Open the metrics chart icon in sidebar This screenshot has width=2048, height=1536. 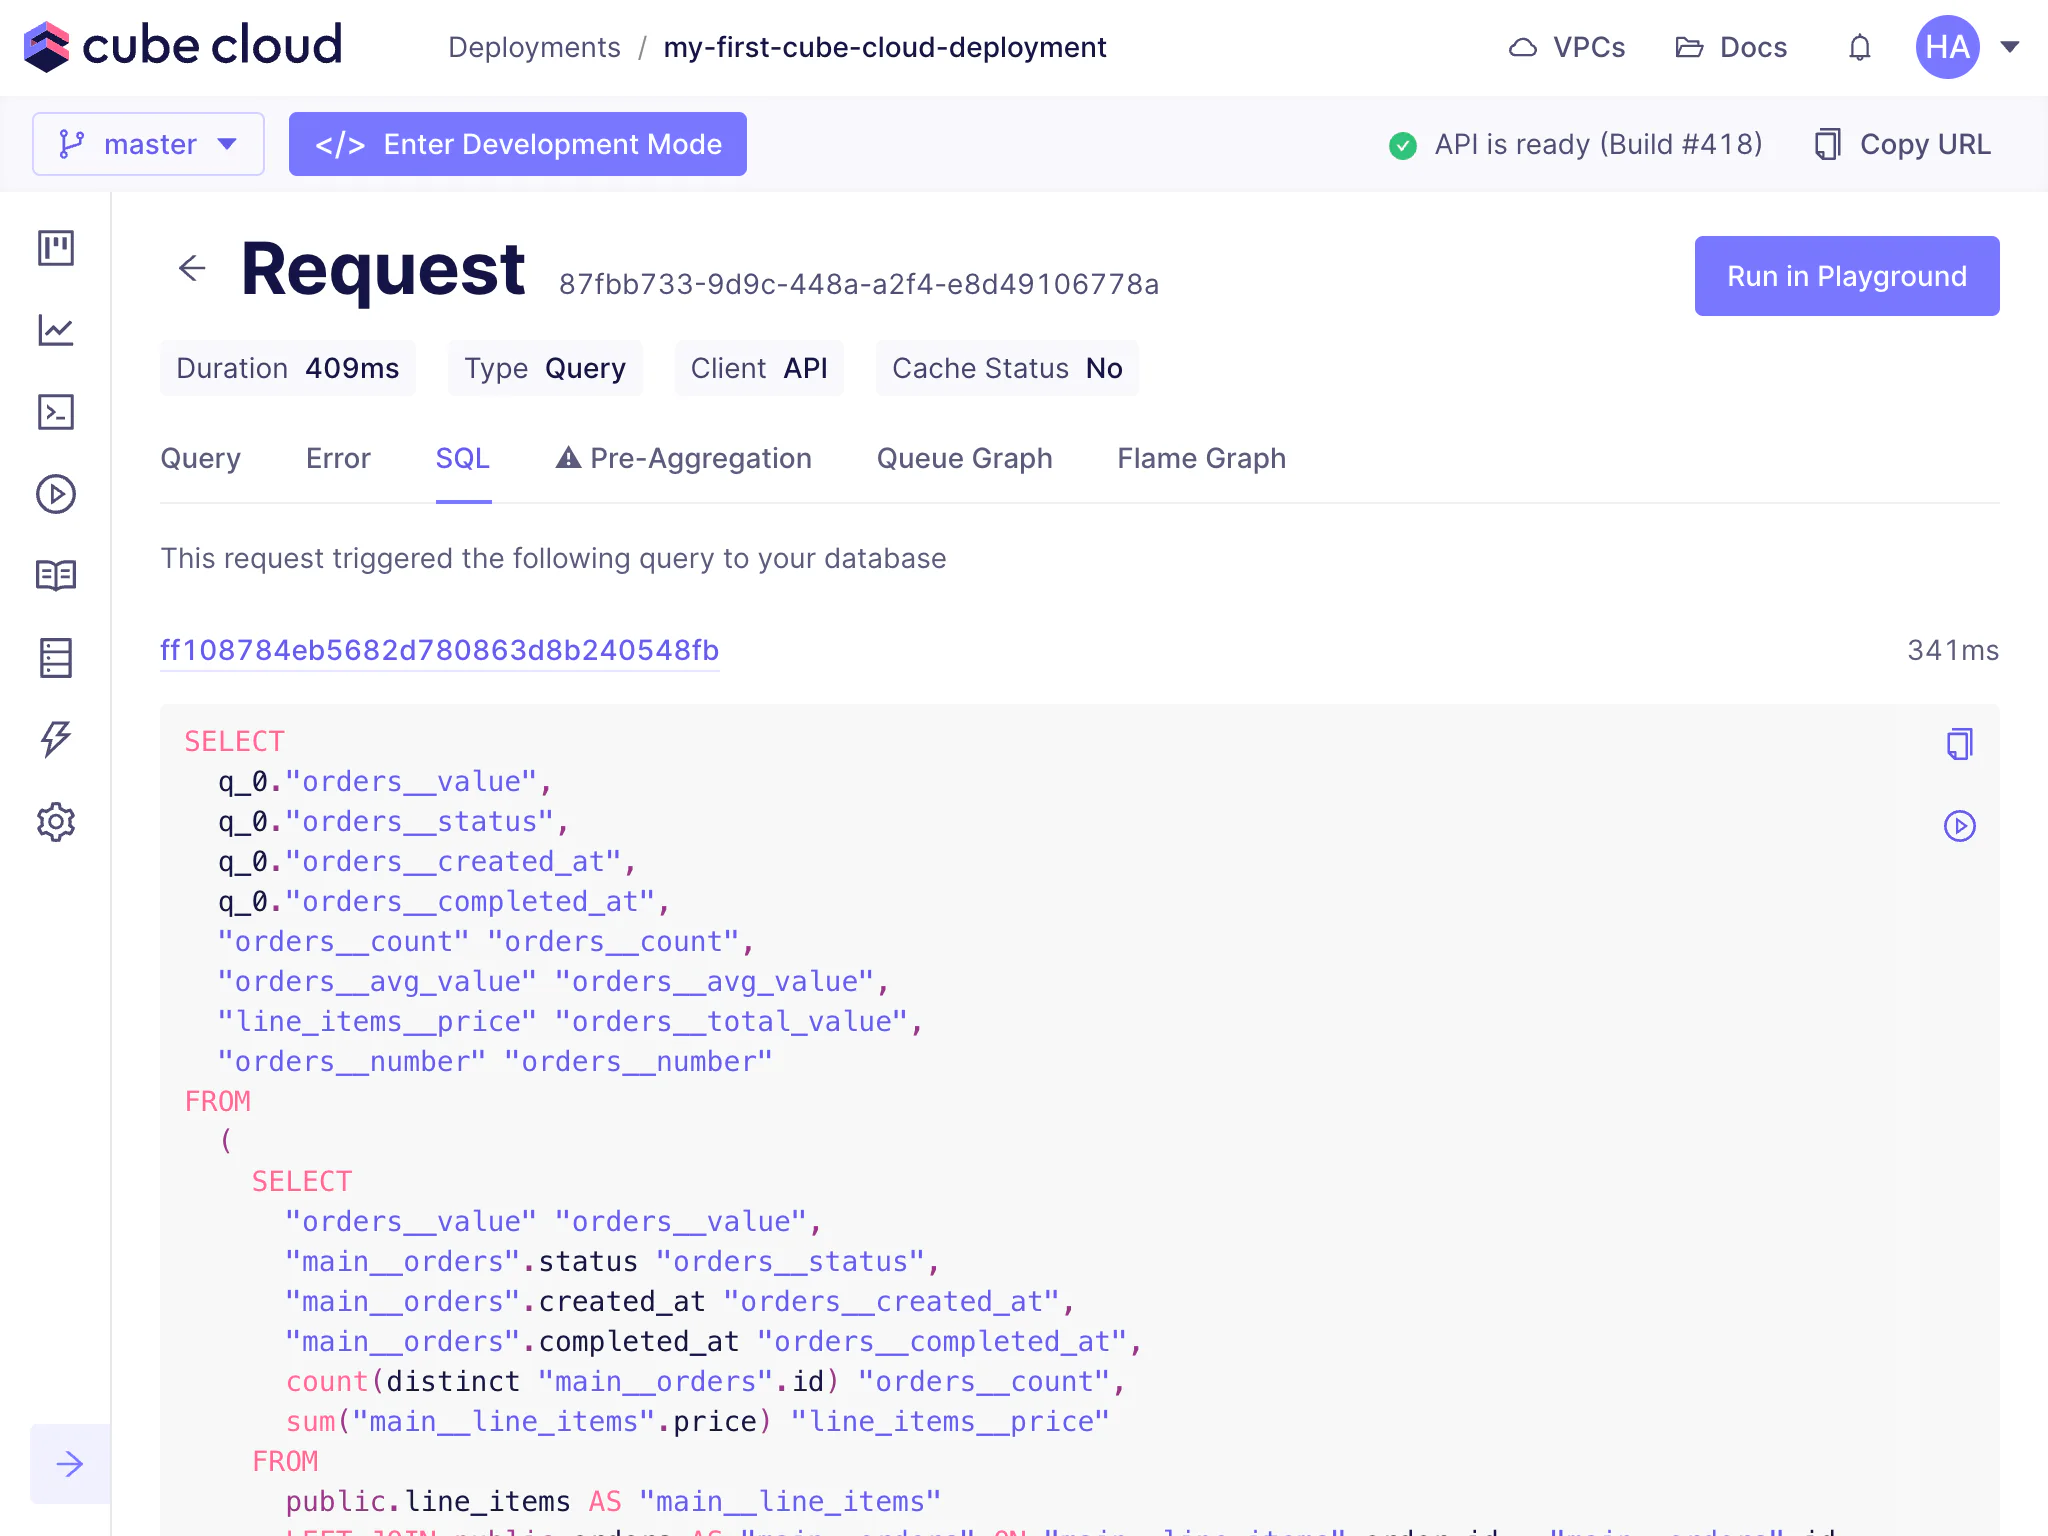point(56,330)
